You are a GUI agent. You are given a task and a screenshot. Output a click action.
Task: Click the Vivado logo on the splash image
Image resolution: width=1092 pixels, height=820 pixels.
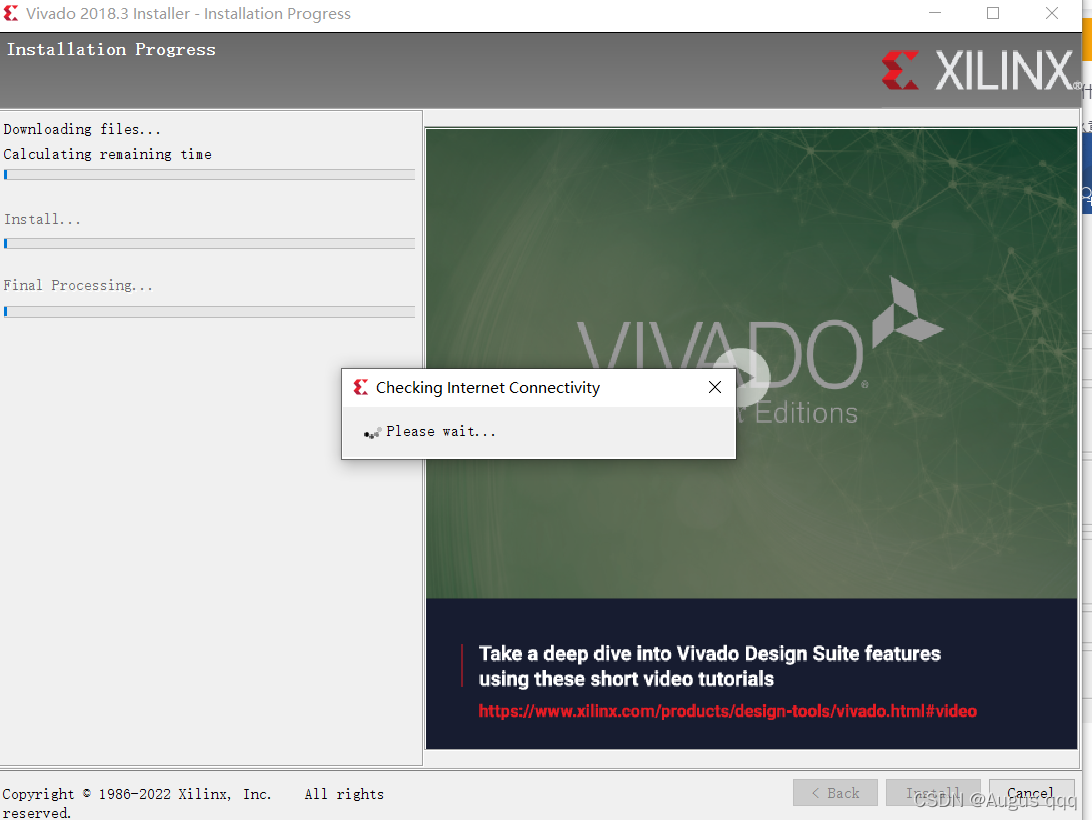[759, 348]
